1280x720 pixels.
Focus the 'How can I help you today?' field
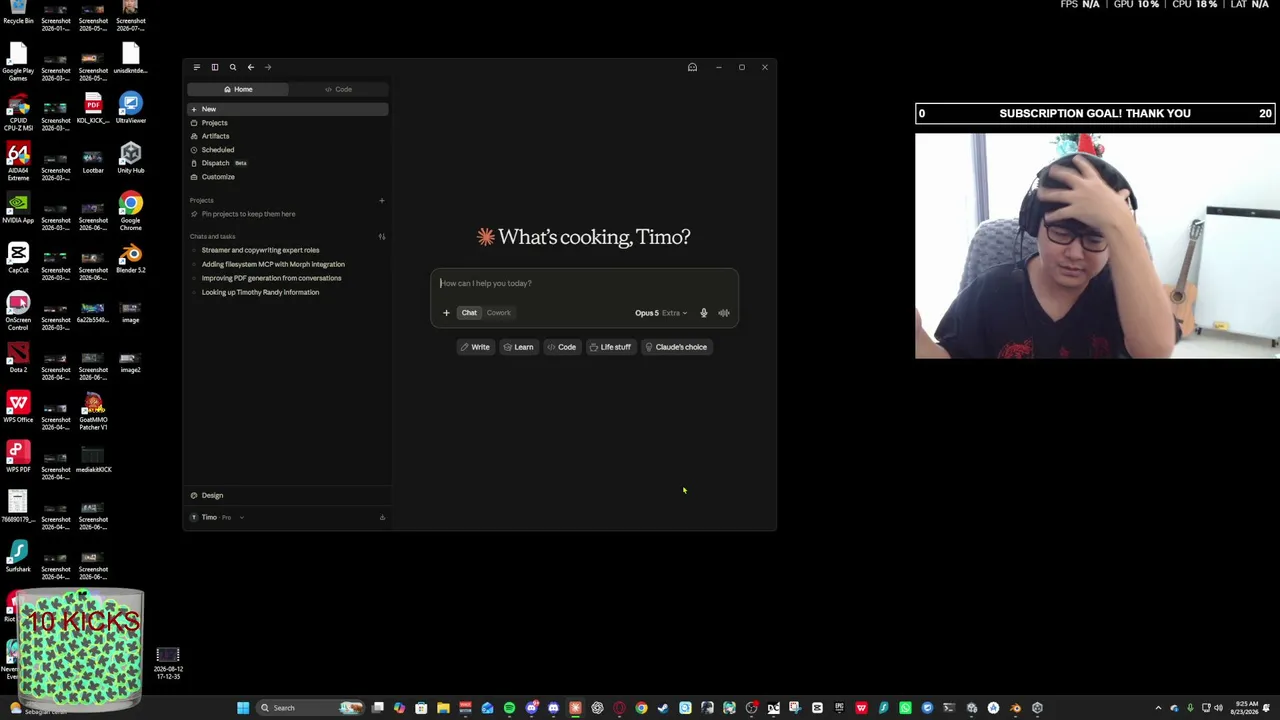tap(585, 283)
